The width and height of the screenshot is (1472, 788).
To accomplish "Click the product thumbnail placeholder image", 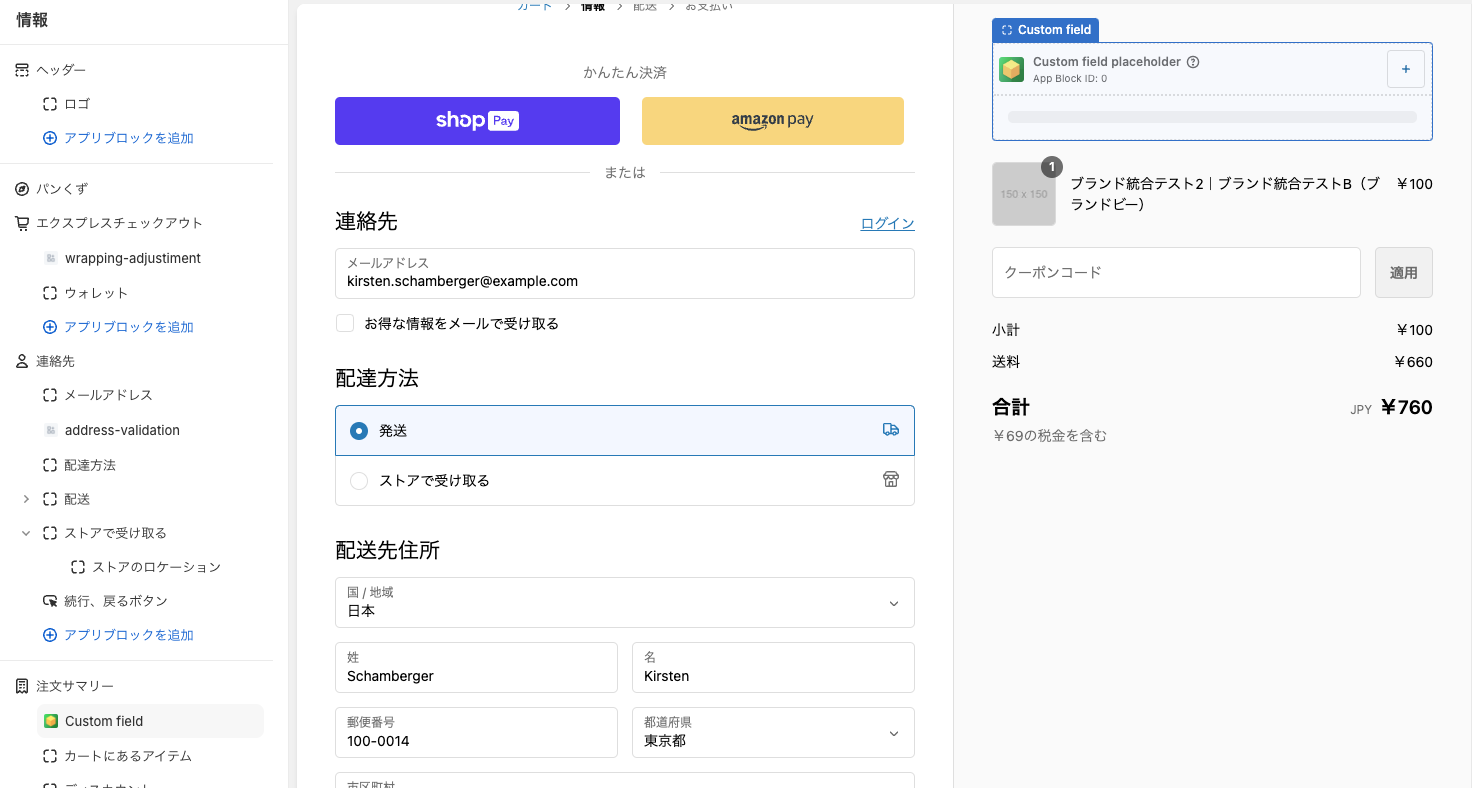I will click(1023, 194).
